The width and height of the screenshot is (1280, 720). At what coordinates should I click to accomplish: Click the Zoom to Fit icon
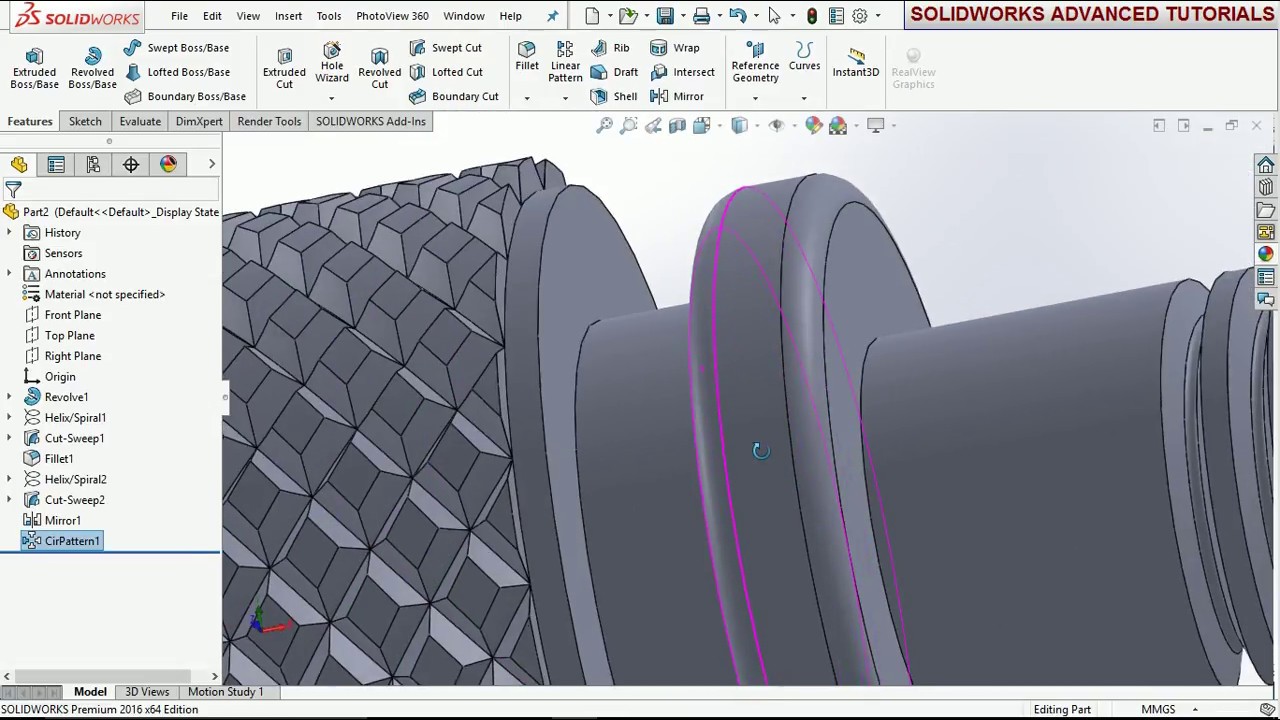[x=605, y=125]
